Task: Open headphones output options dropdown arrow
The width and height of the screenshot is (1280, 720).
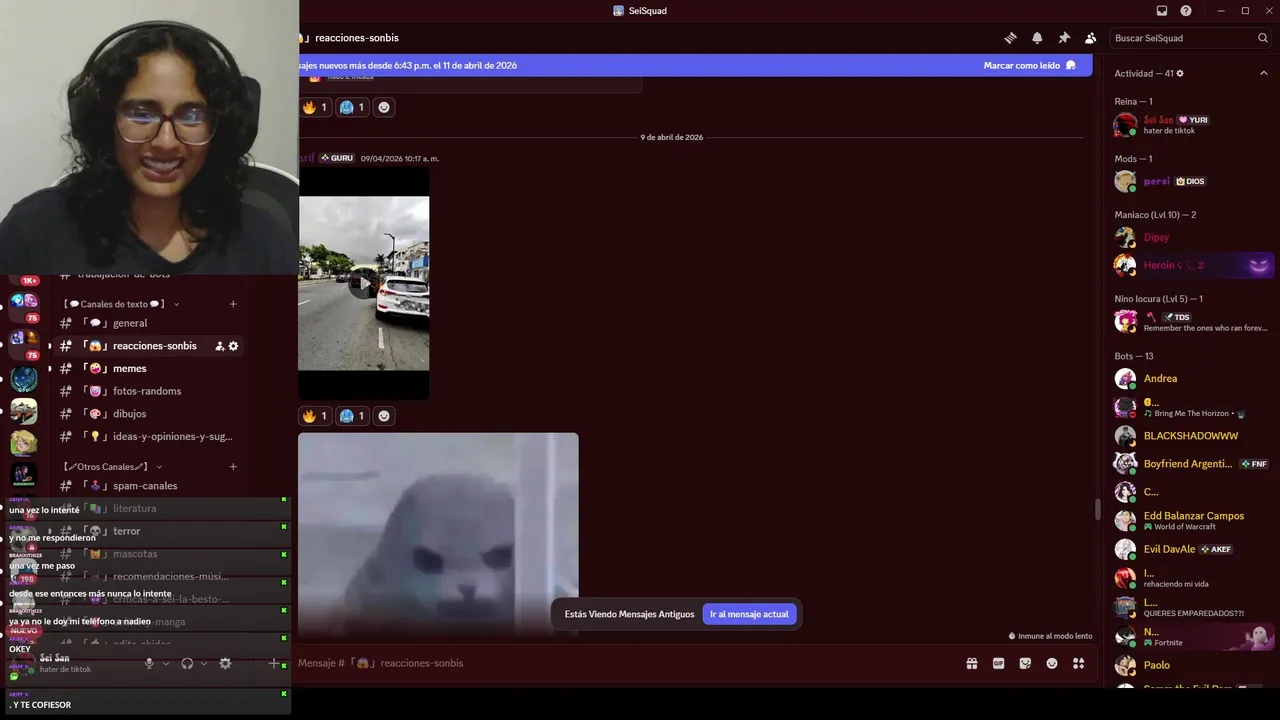Action: [204, 663]
